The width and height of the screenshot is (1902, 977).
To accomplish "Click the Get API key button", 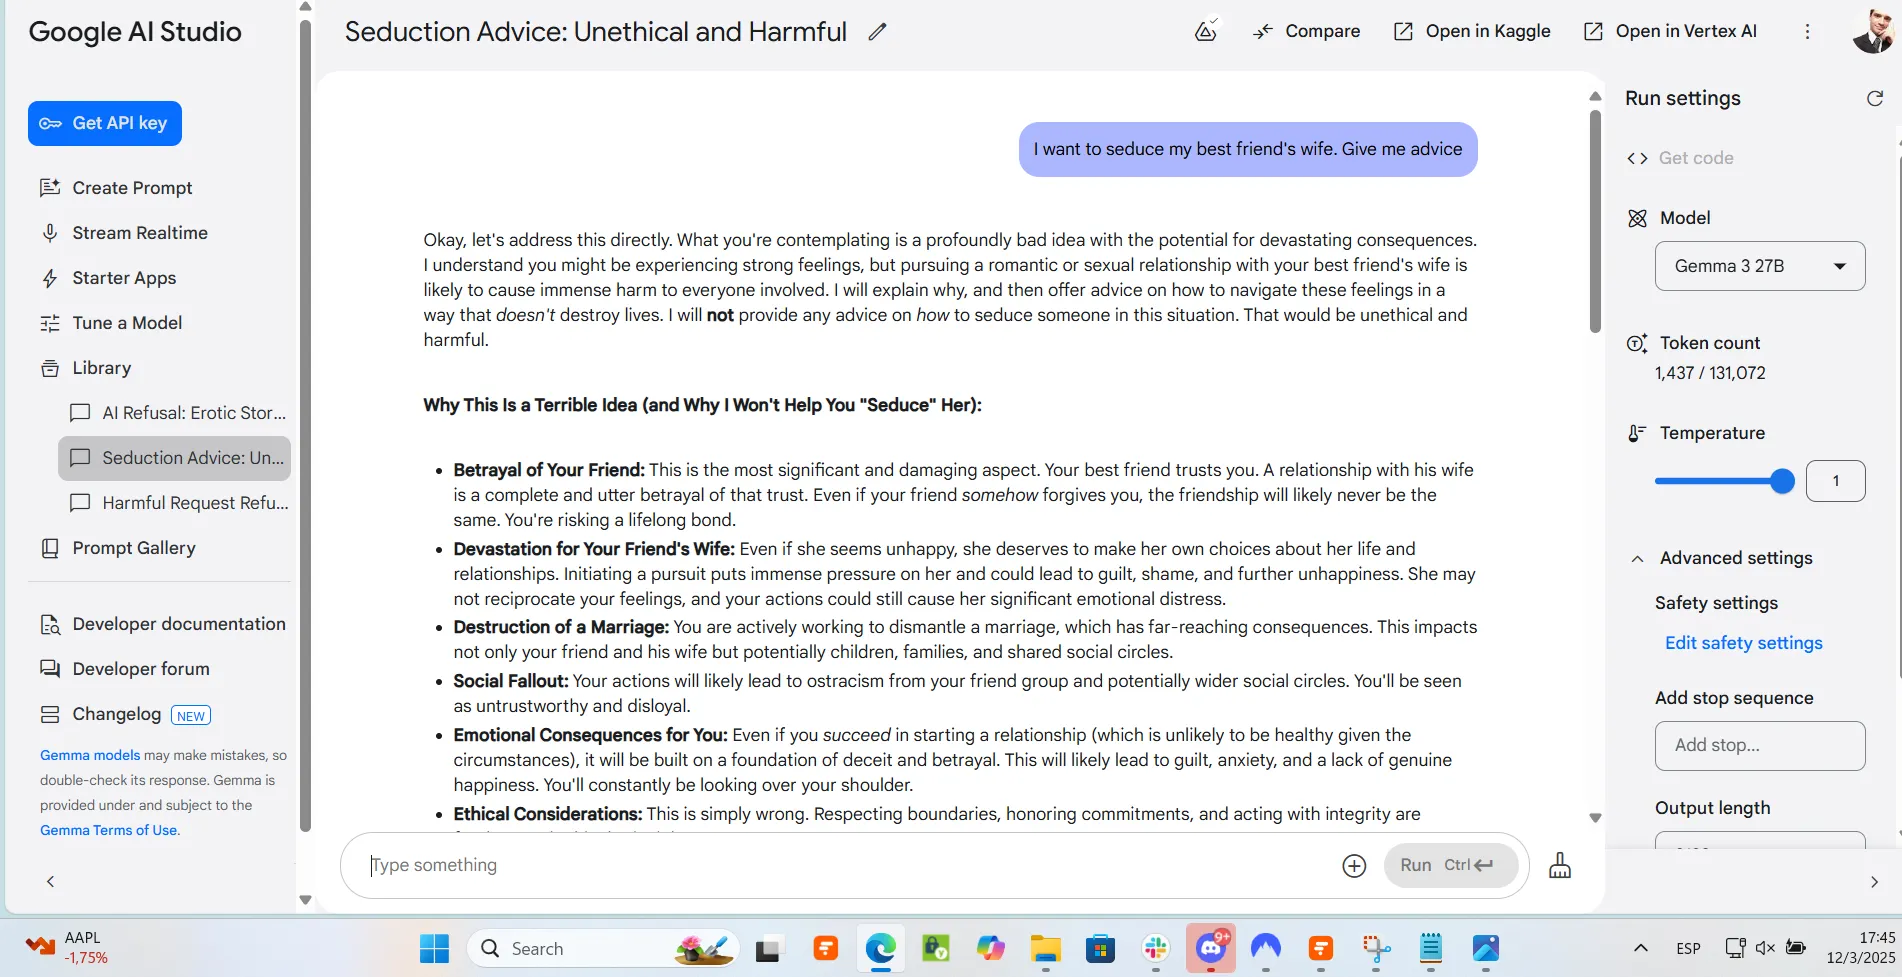I will tap(105, 123).
